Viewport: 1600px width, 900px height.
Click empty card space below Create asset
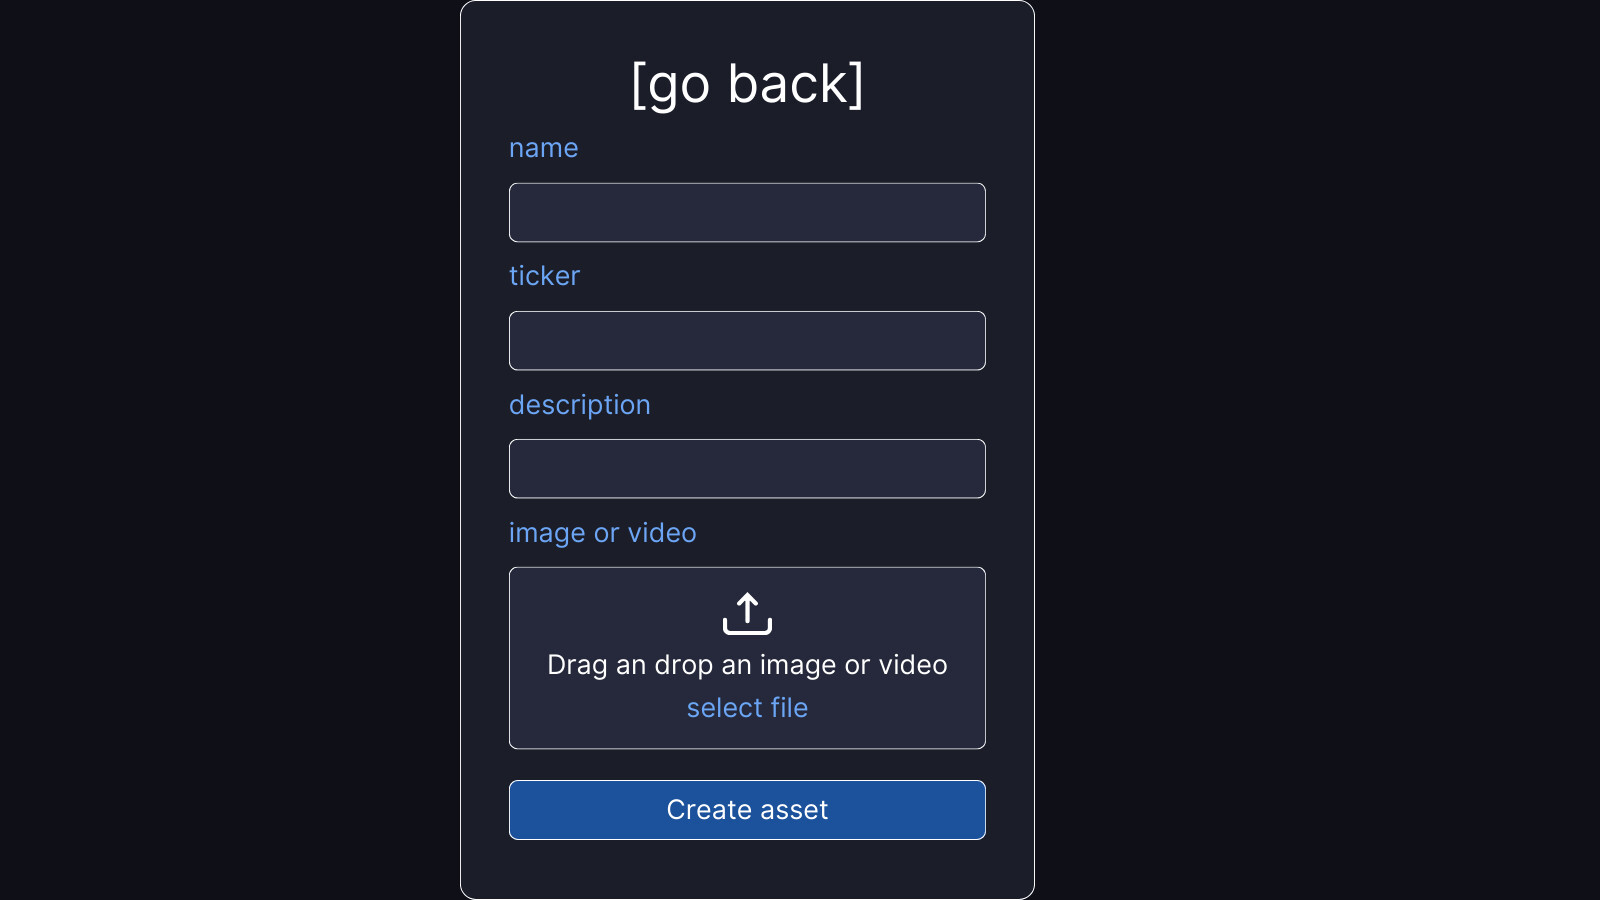[x=747, y=868]
